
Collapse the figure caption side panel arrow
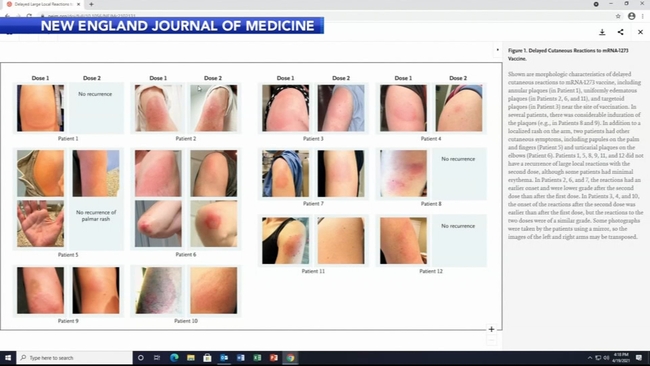coord(497,50)
